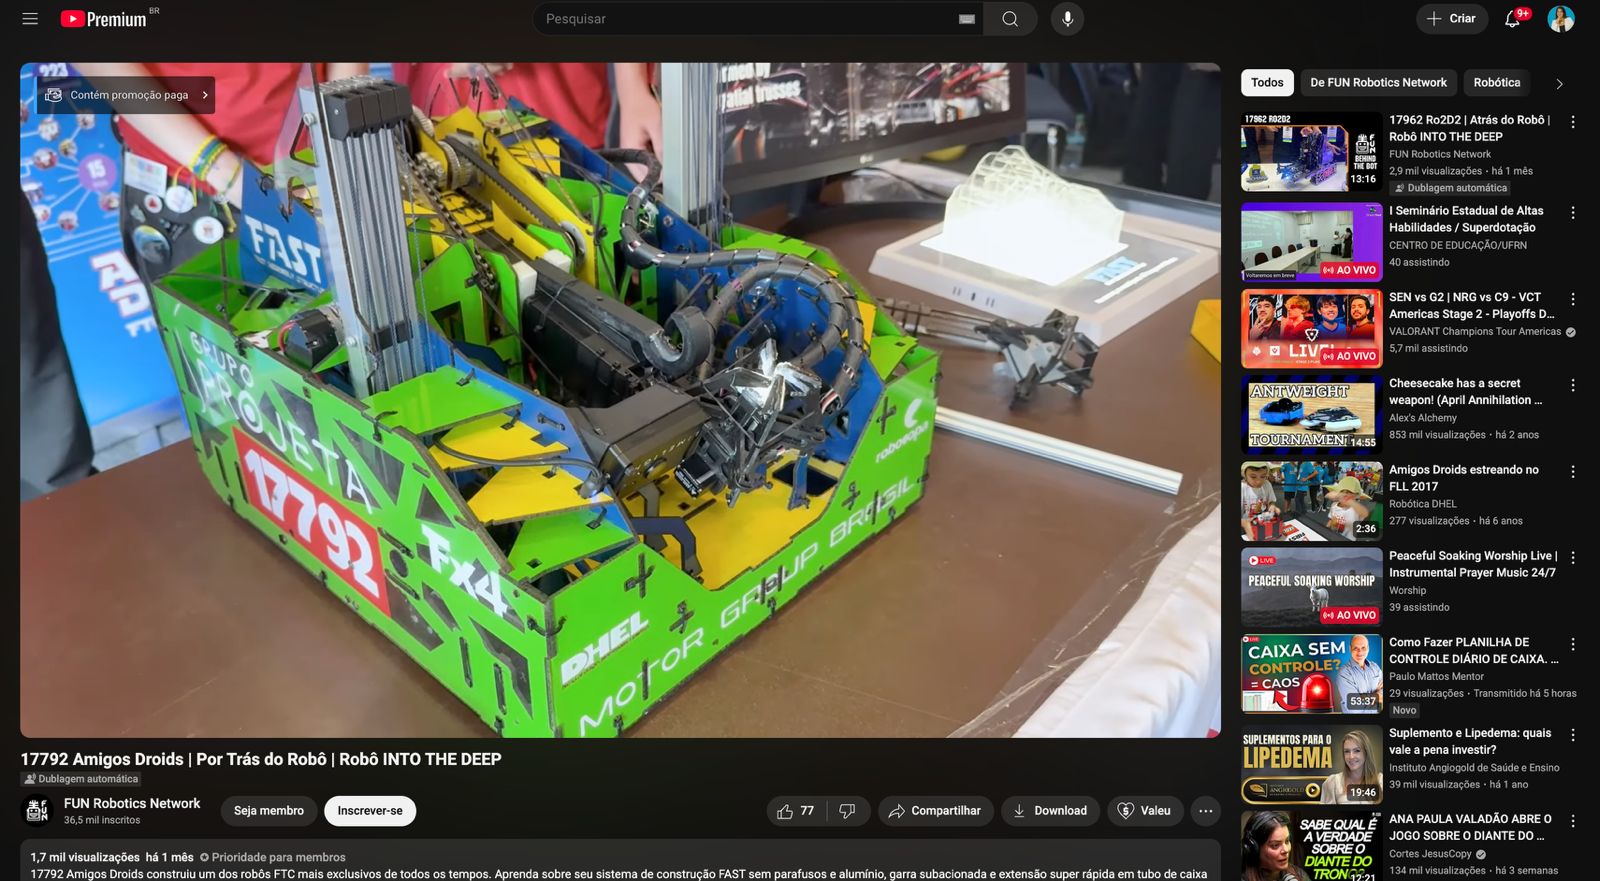1600x881 pixels.
Task: Click the main video player
Action: pyautogui.click(x=620, y=400)
